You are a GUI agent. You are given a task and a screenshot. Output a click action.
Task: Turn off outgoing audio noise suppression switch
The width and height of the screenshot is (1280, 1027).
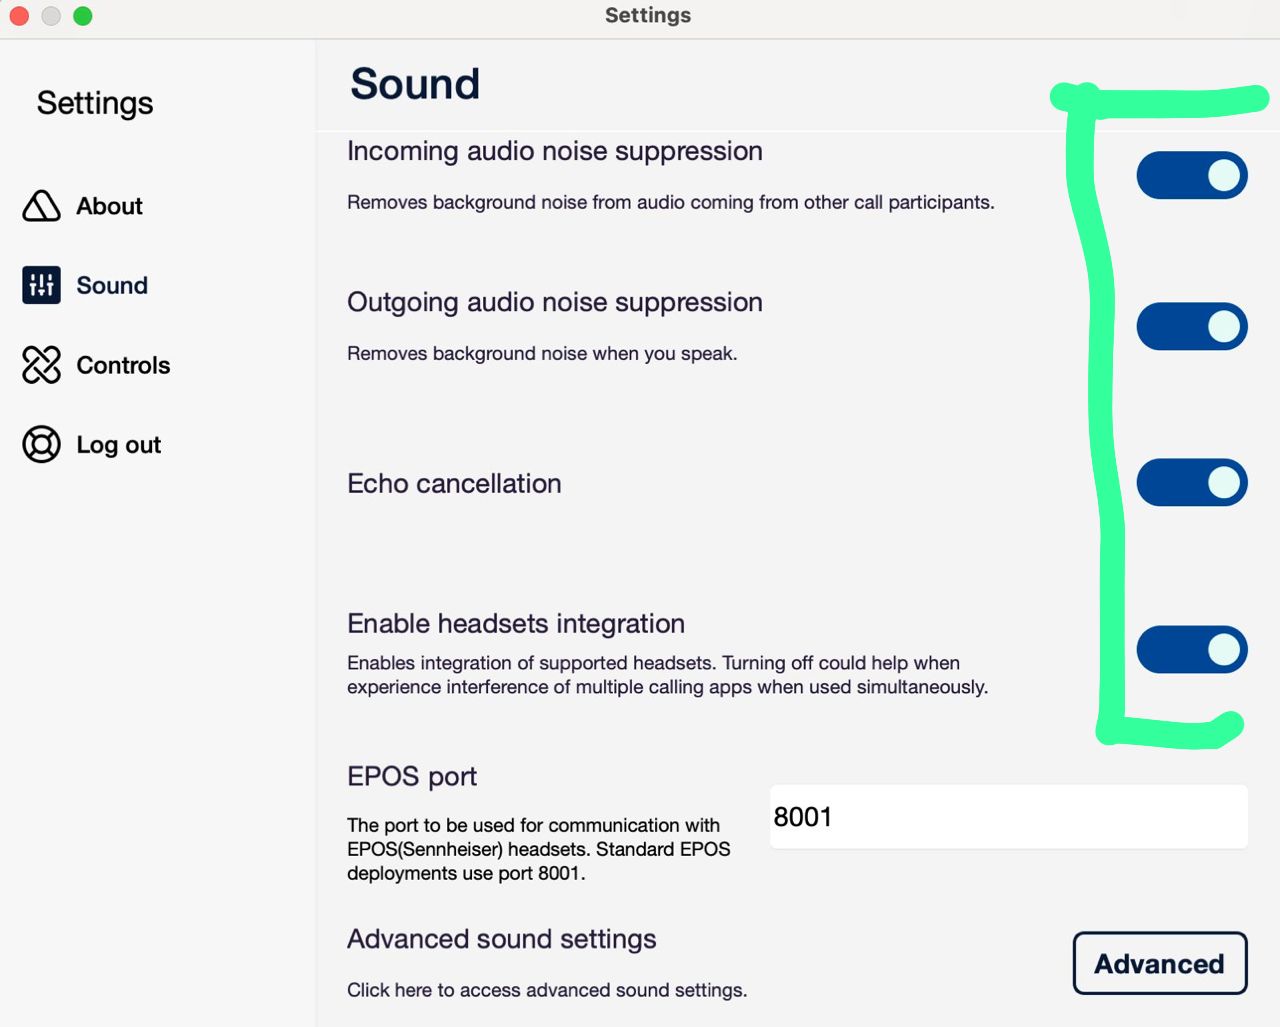tap(1191, 327)
